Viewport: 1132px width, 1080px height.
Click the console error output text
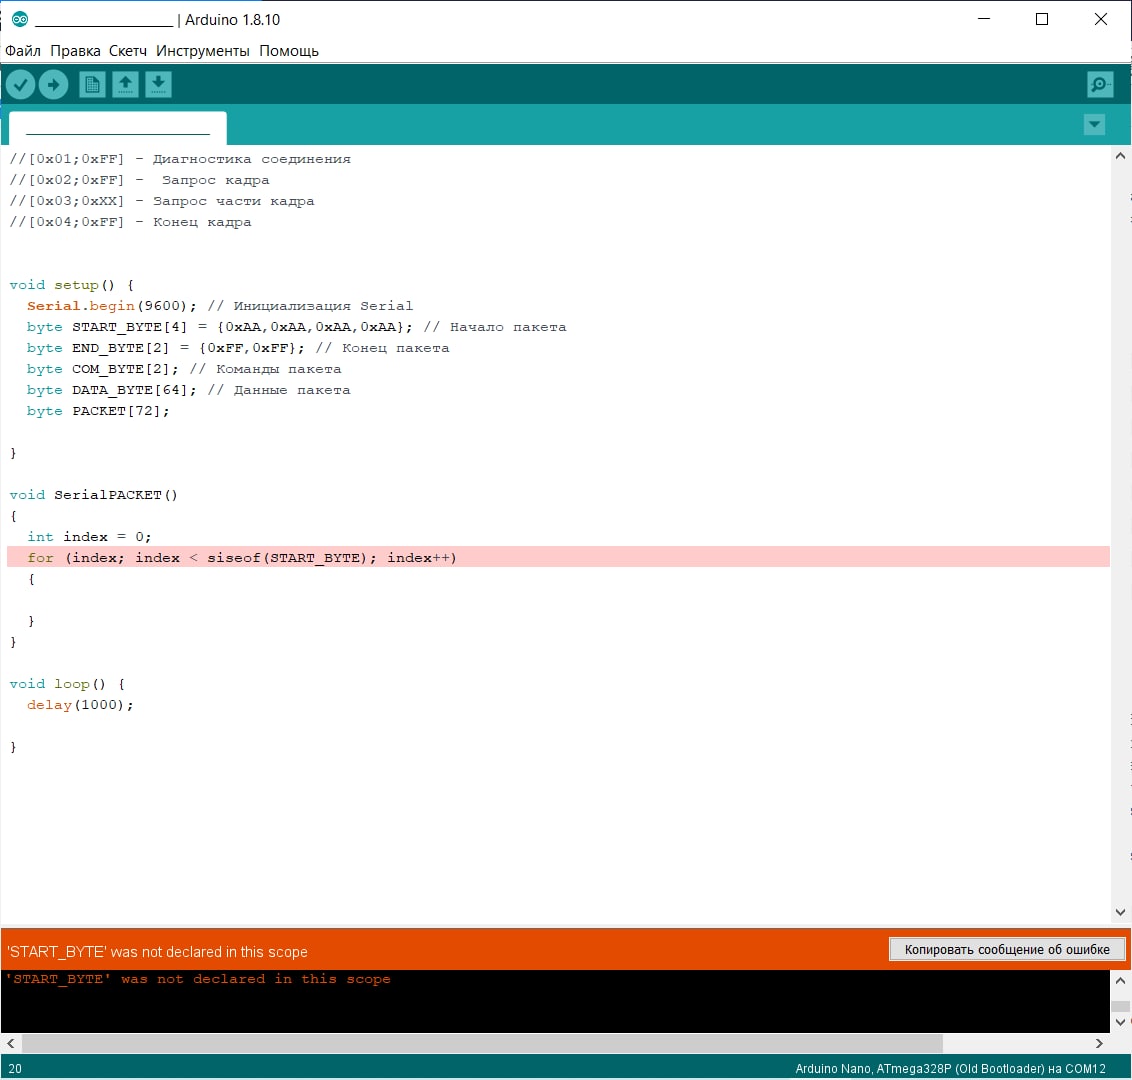199,979
